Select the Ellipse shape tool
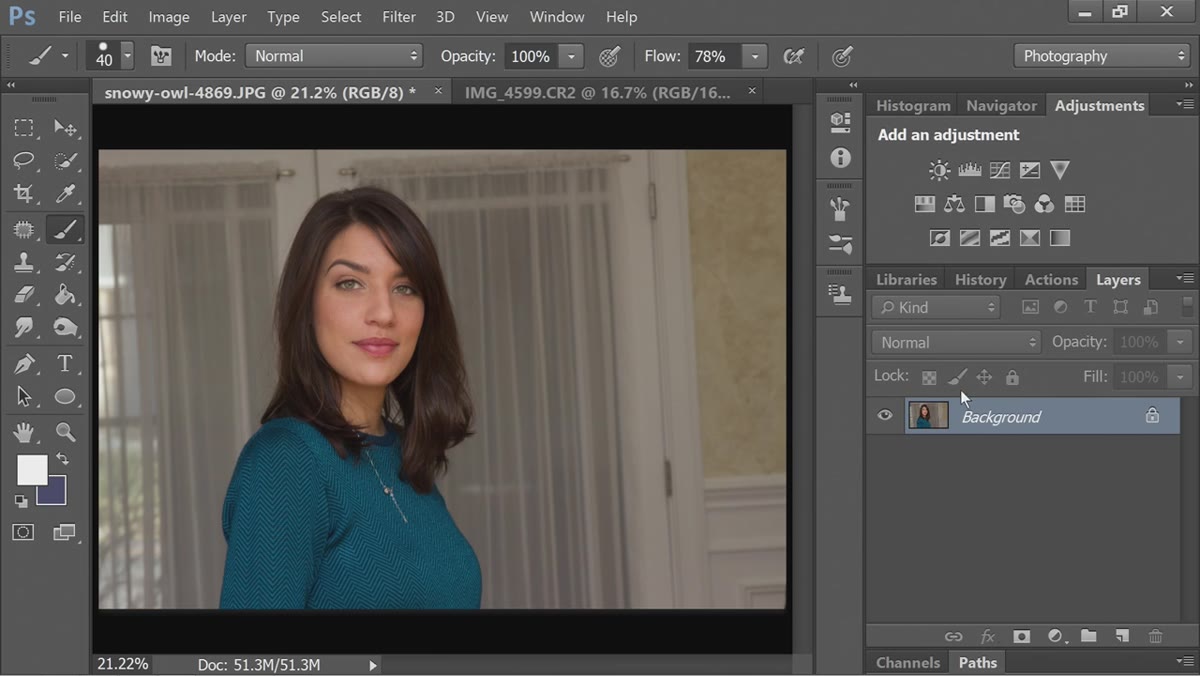 [x=65, y=397]
